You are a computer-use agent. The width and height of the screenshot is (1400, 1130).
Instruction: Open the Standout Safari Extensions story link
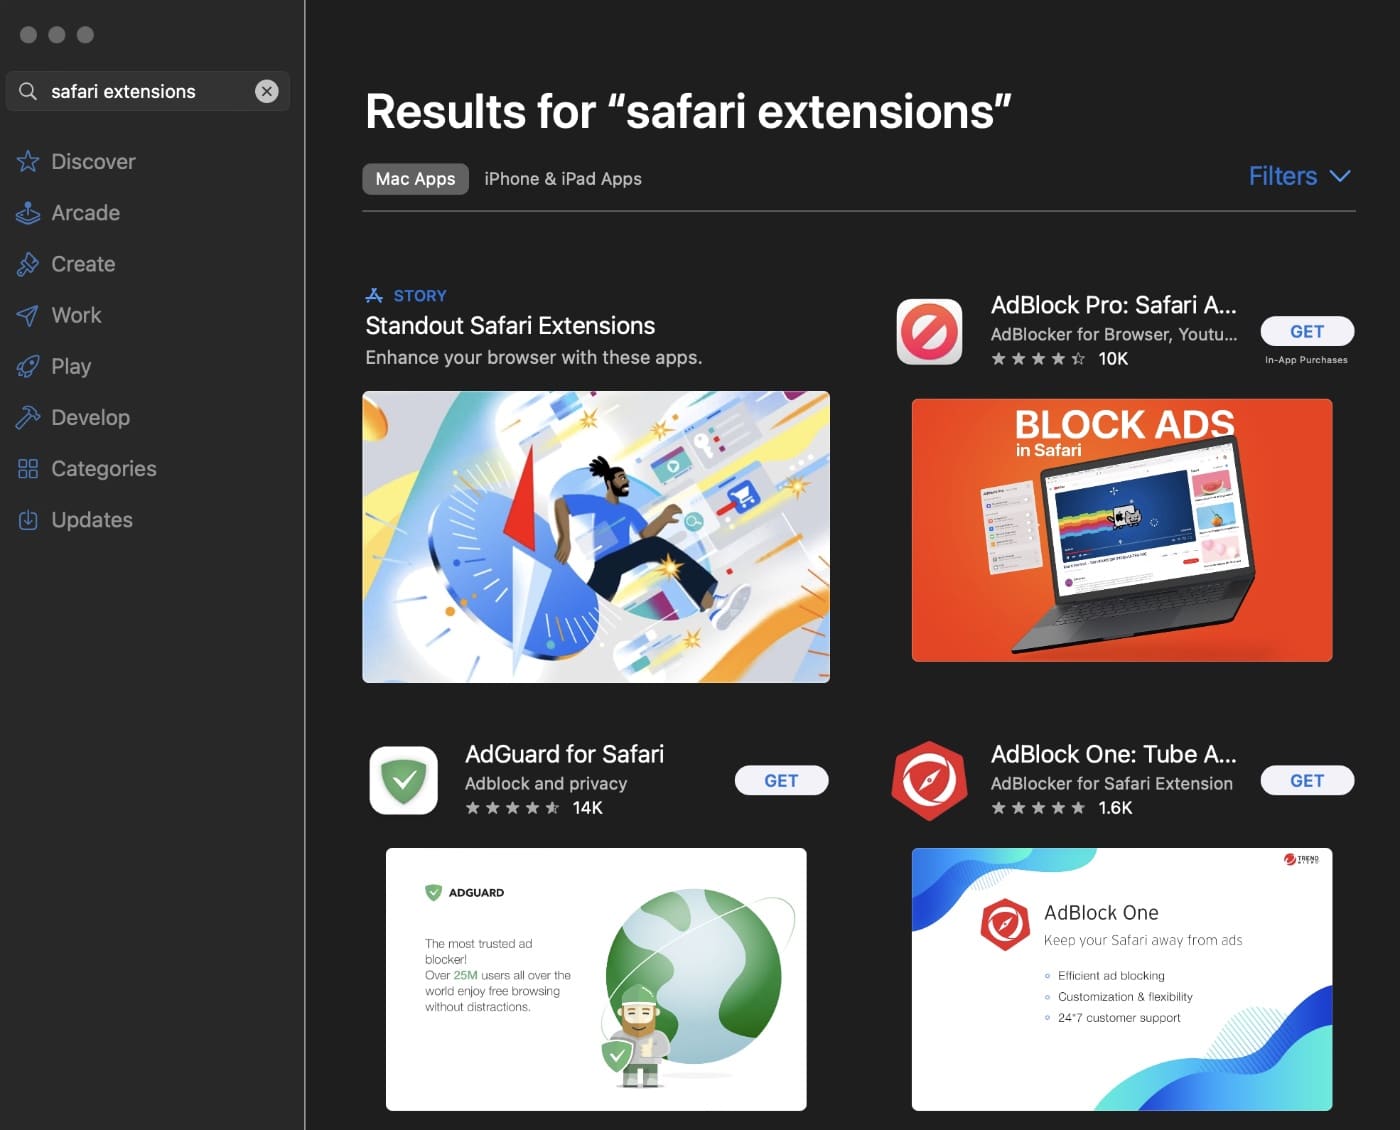point(510,326)
